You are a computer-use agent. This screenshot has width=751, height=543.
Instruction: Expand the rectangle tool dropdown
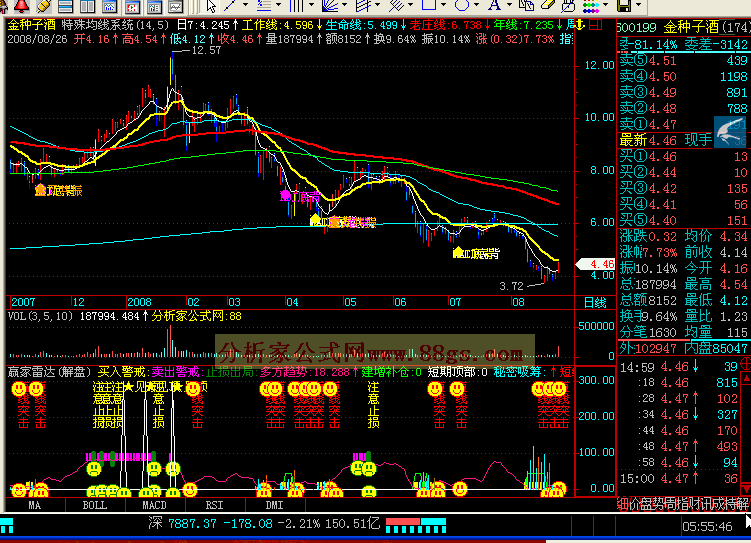(443, 5)
